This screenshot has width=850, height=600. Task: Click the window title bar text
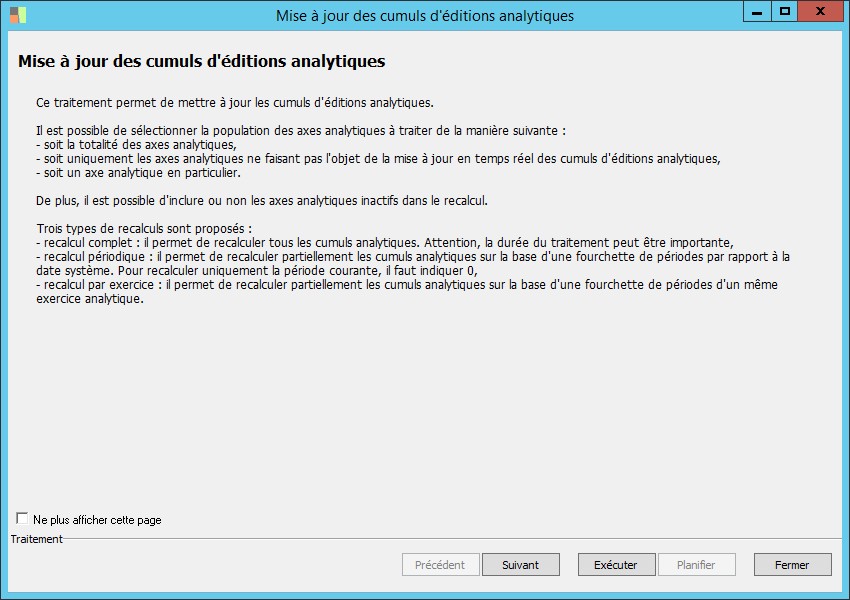tap(425, 16)
